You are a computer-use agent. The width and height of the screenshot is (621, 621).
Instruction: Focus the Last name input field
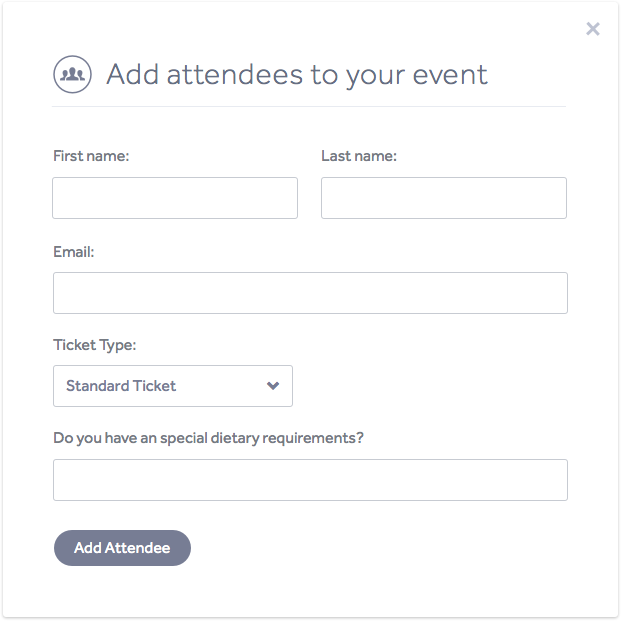click(443, 198)
